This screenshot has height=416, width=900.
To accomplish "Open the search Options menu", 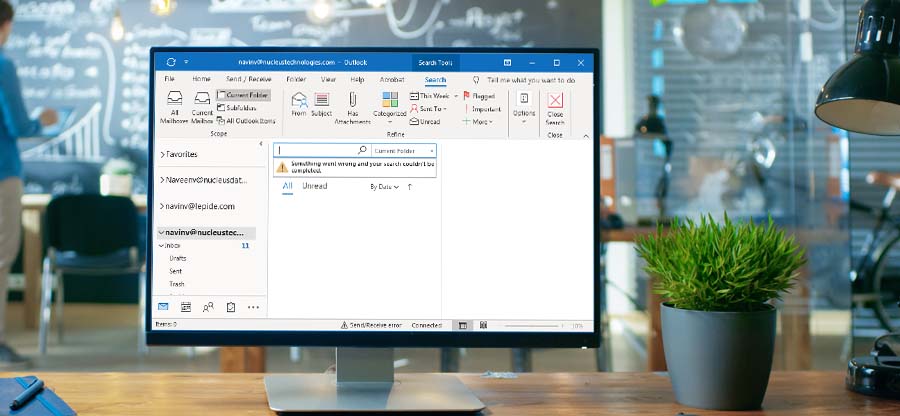I will coord(524,107).
